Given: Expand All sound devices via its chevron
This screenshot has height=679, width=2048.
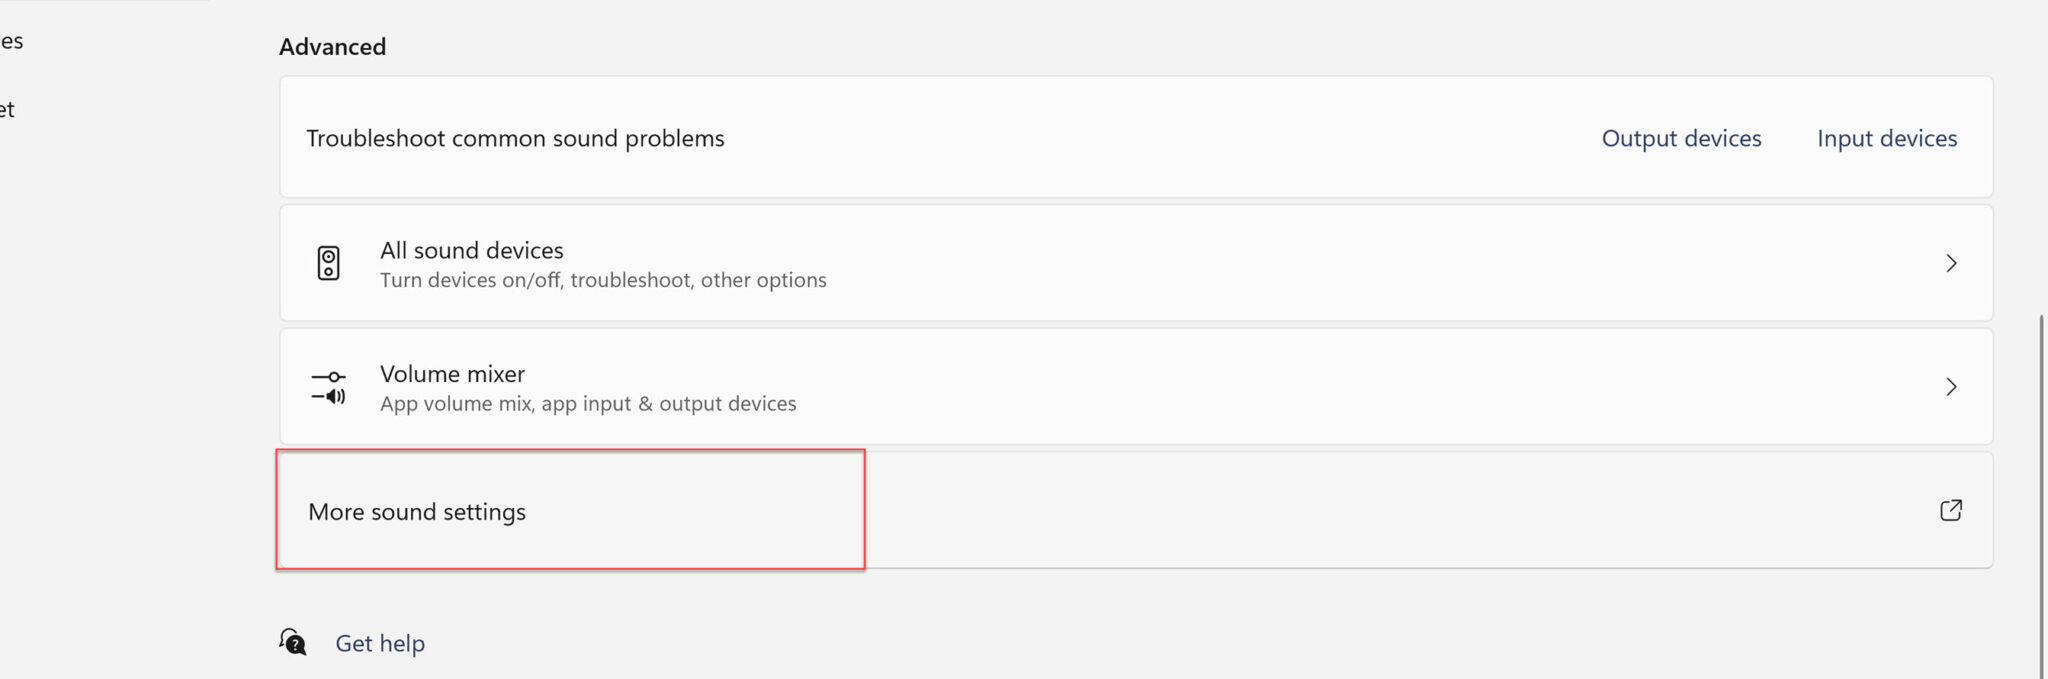Looking at the screenshot, I should coord(1951,263).
